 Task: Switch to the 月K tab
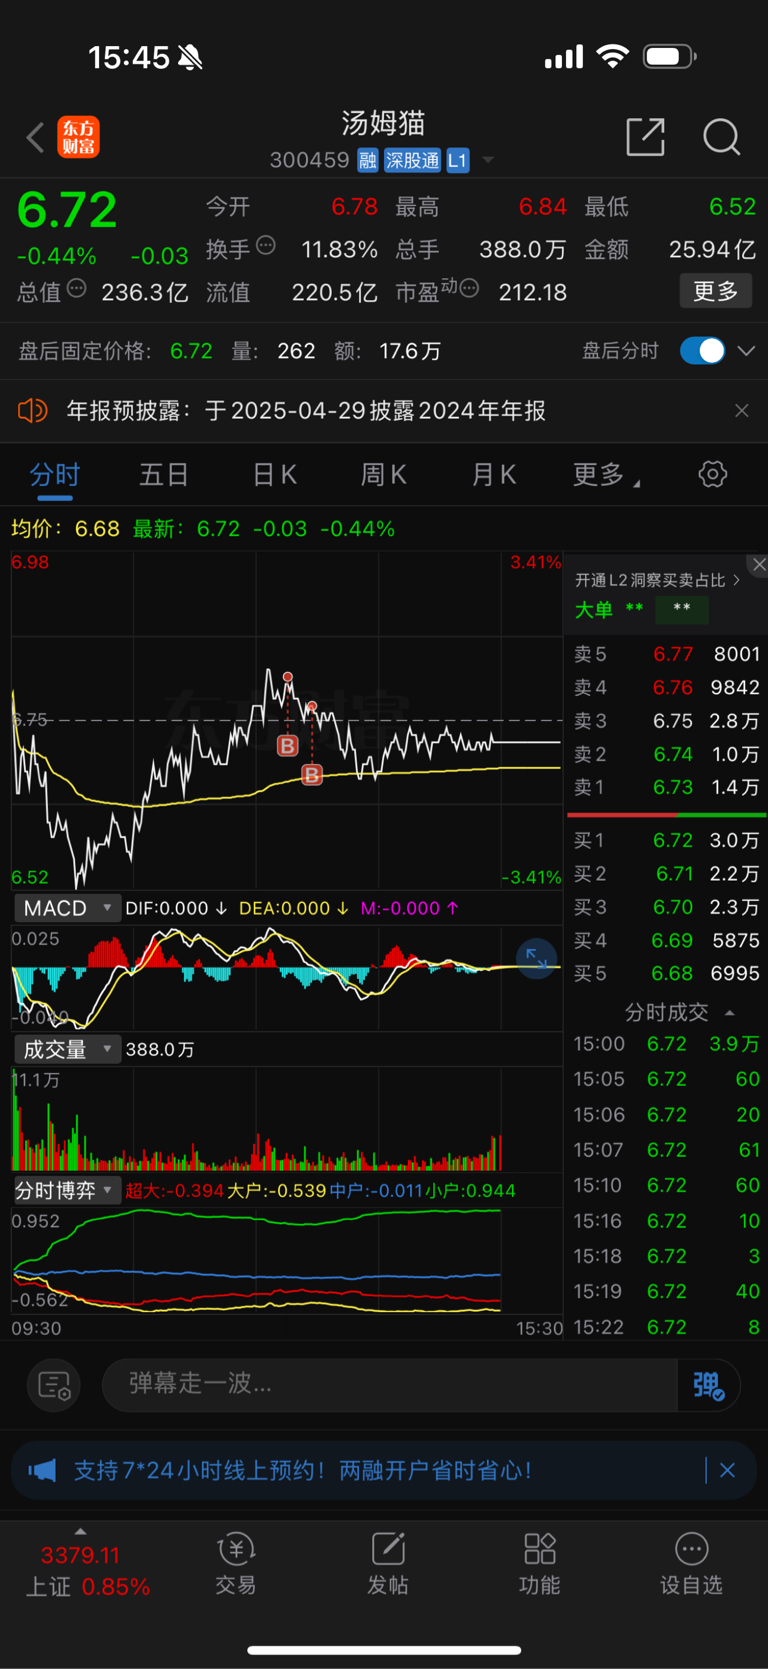[x=494, y=474]
